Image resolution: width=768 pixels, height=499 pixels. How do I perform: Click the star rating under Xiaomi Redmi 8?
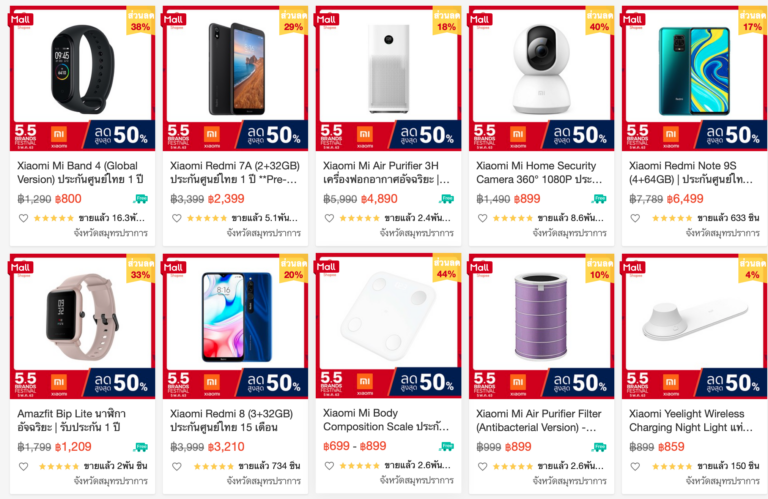tap(206, 466)
